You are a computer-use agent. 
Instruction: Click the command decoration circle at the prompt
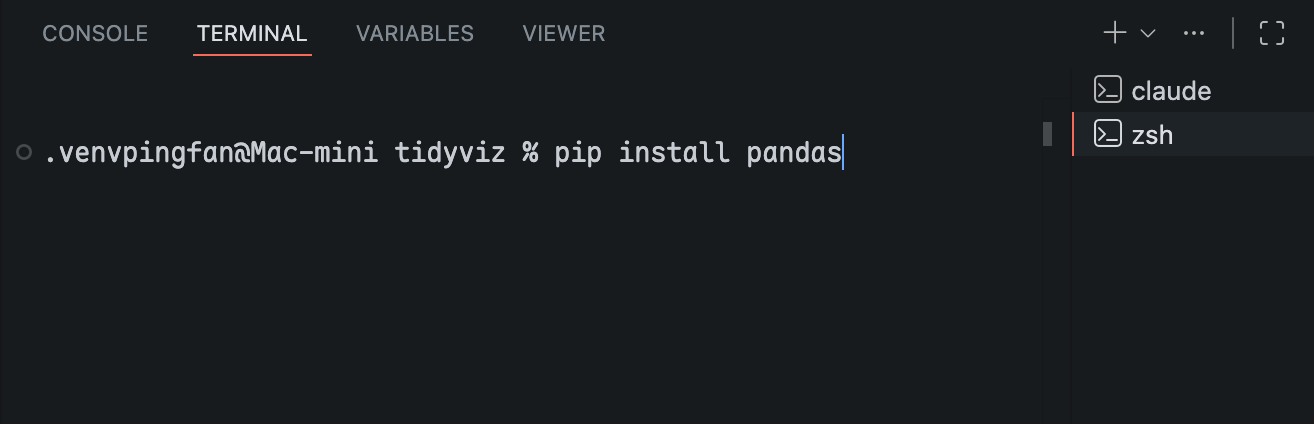point(23,153)
